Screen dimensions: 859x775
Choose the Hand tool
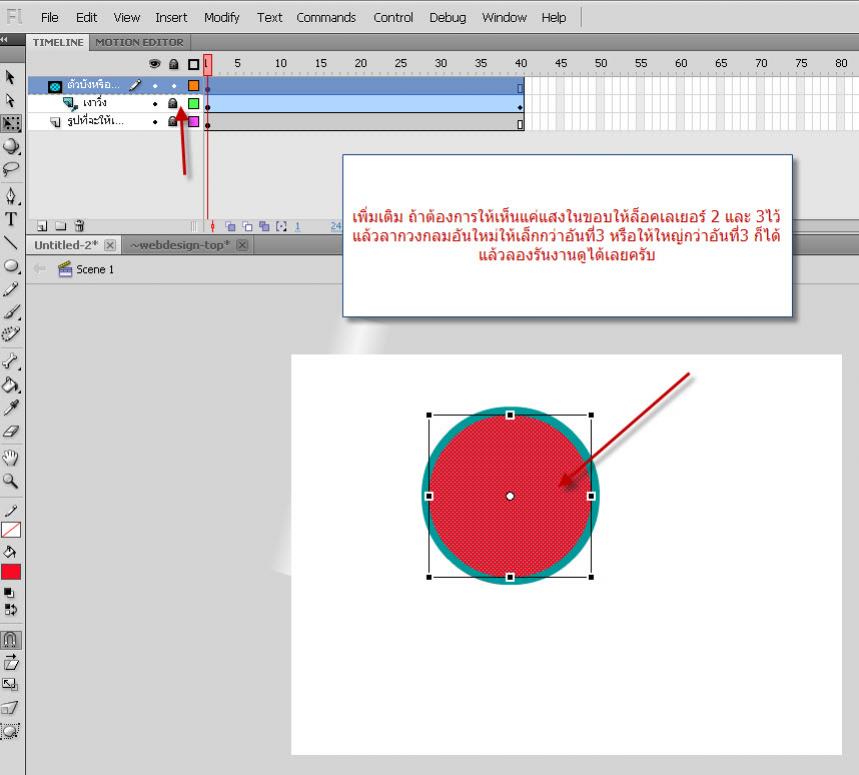point(11,458)
